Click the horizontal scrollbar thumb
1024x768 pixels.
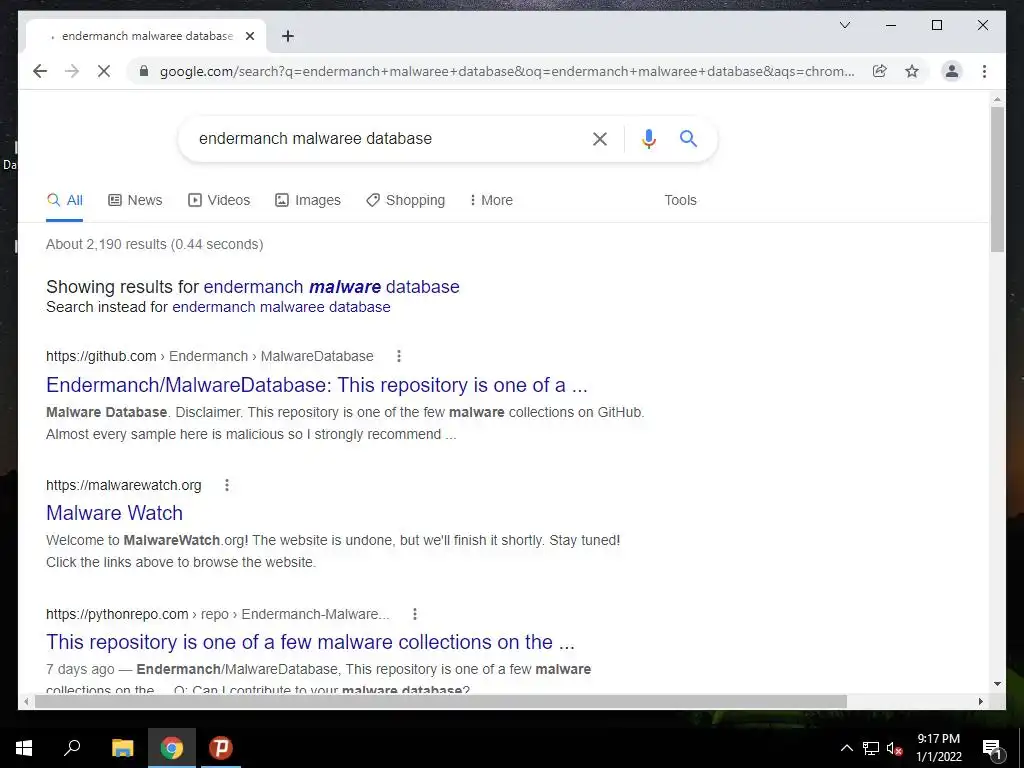[x=441, y=701]
